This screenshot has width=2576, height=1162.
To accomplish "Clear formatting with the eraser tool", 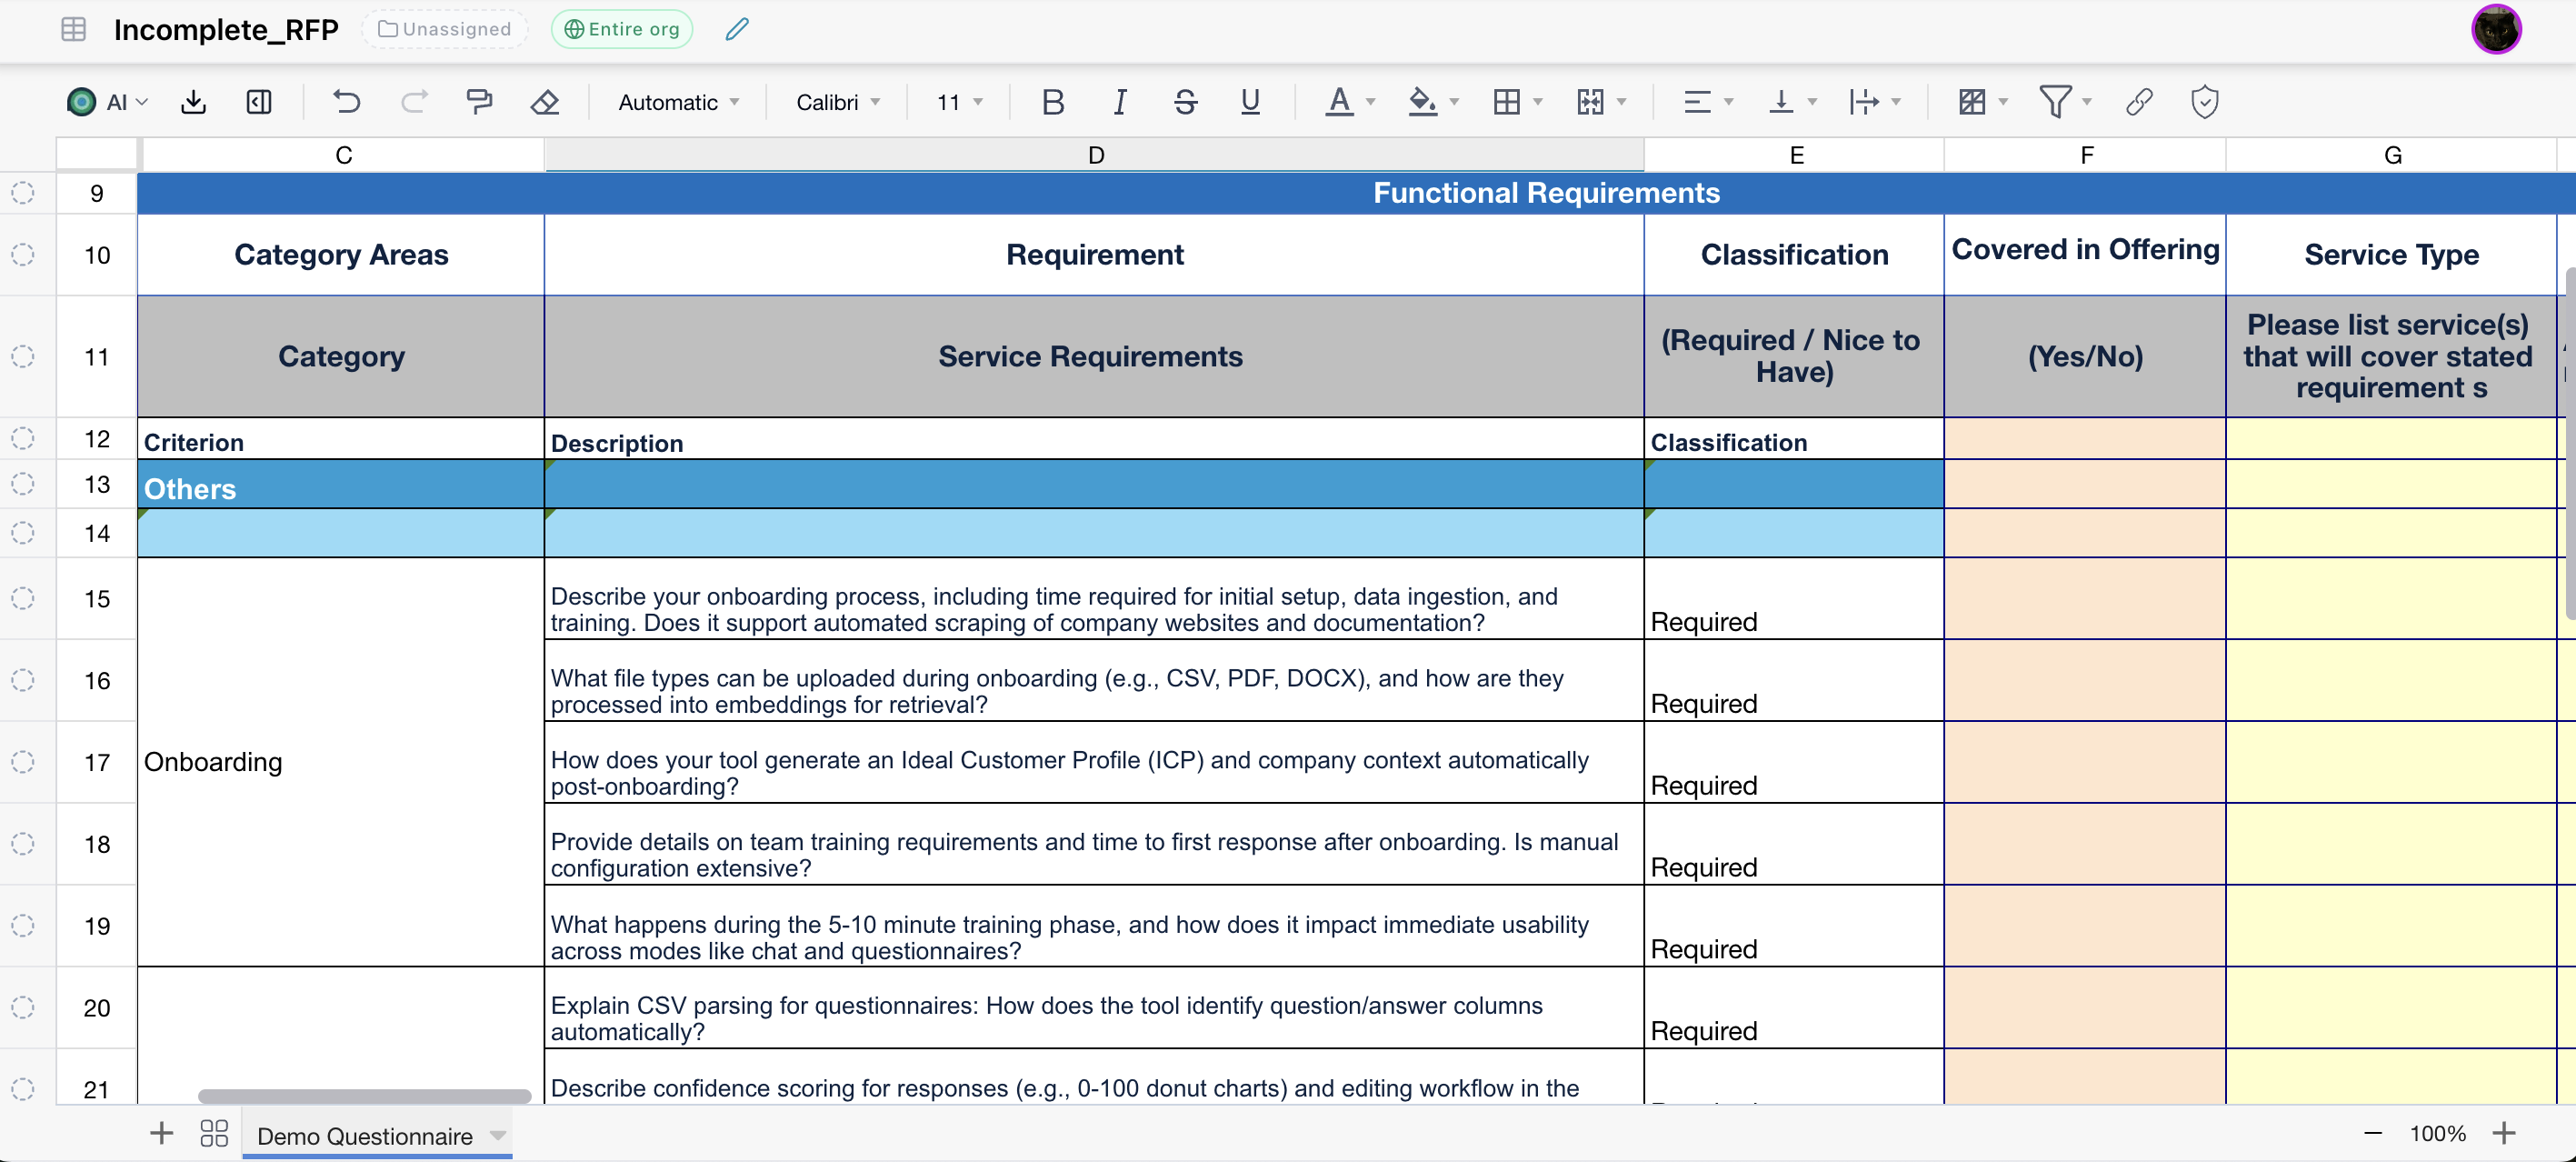I will (x=545, y=101).
